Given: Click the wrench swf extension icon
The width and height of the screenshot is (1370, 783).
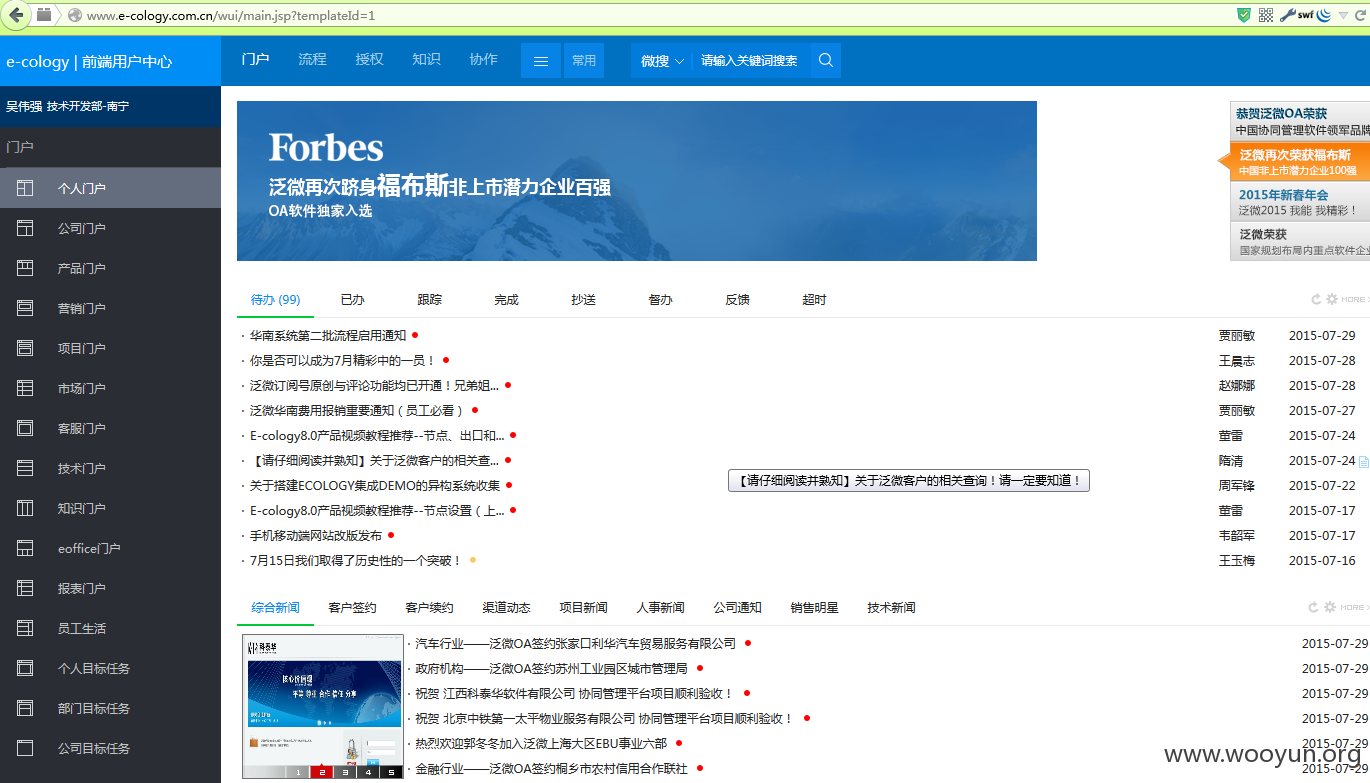Looking at the screenshot, I should coord(1296,15).
